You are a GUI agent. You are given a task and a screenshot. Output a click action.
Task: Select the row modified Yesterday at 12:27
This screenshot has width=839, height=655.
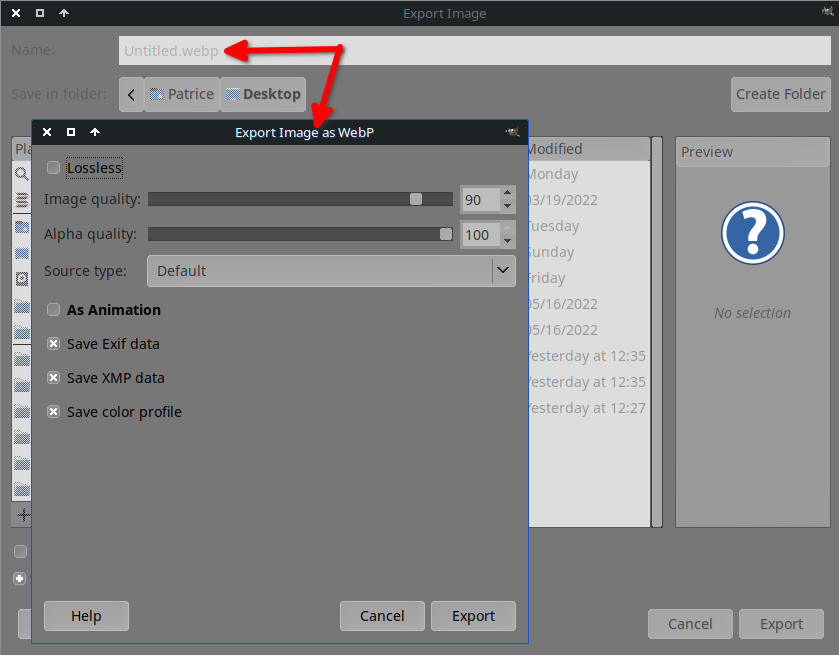(589, 408)
